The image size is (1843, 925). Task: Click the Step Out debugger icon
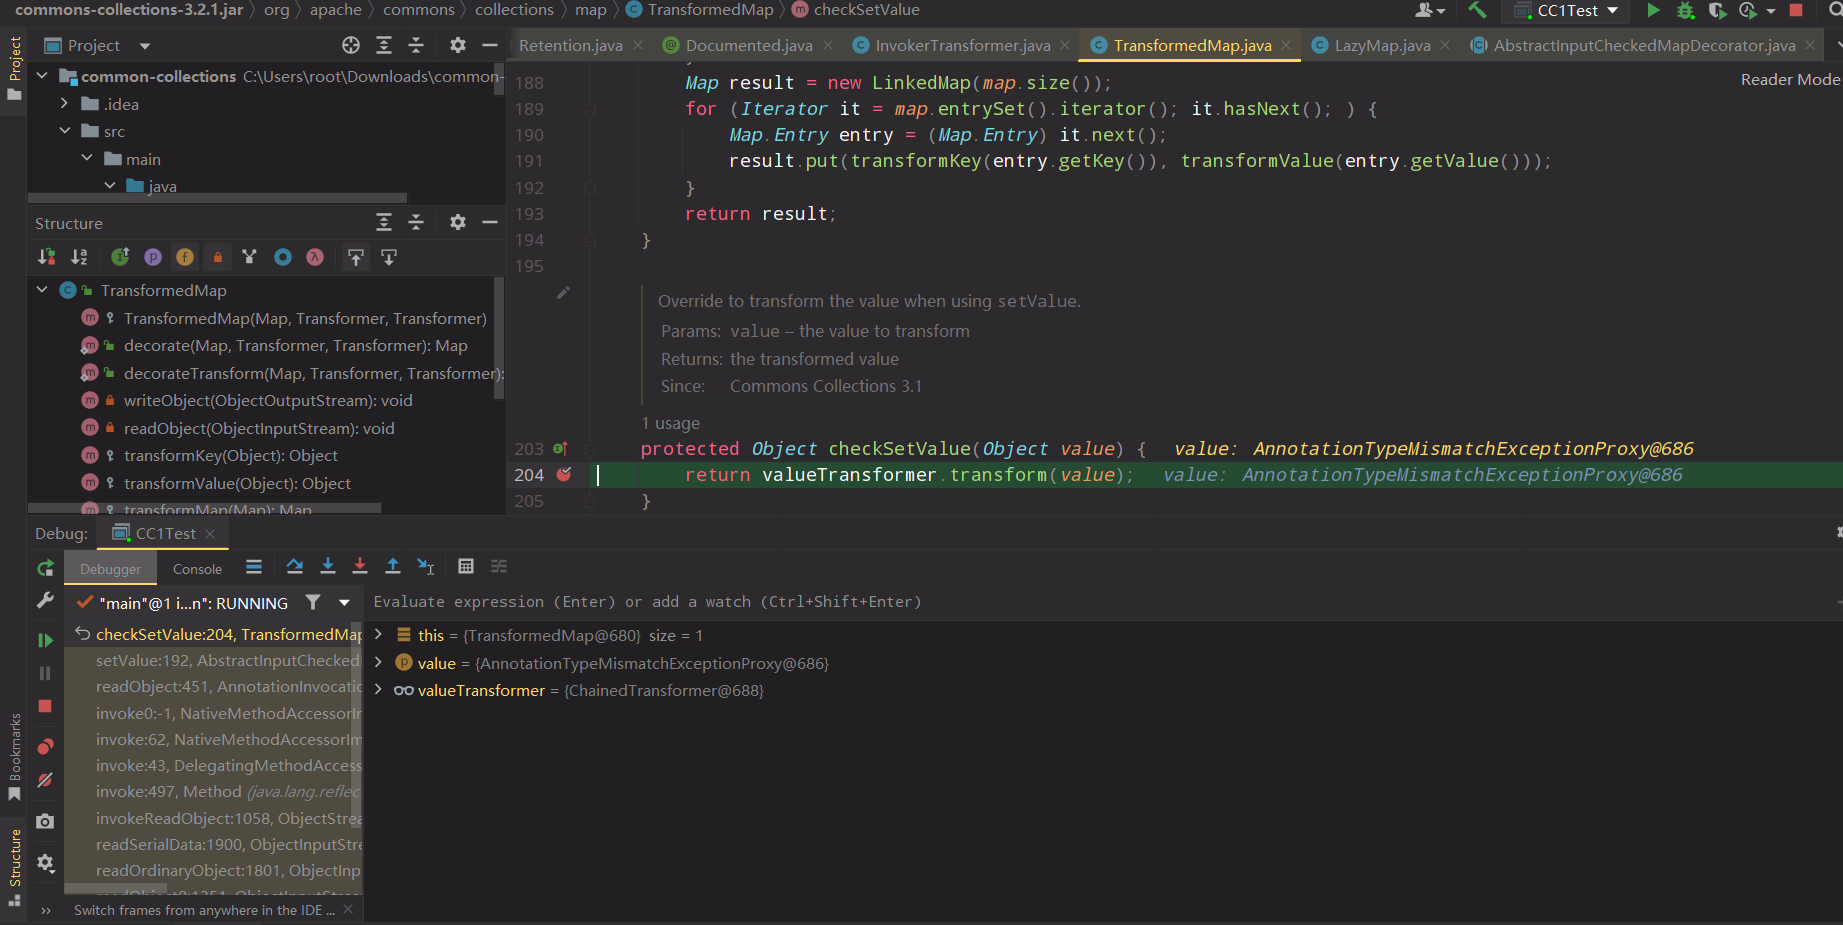(x=393, y=567)
